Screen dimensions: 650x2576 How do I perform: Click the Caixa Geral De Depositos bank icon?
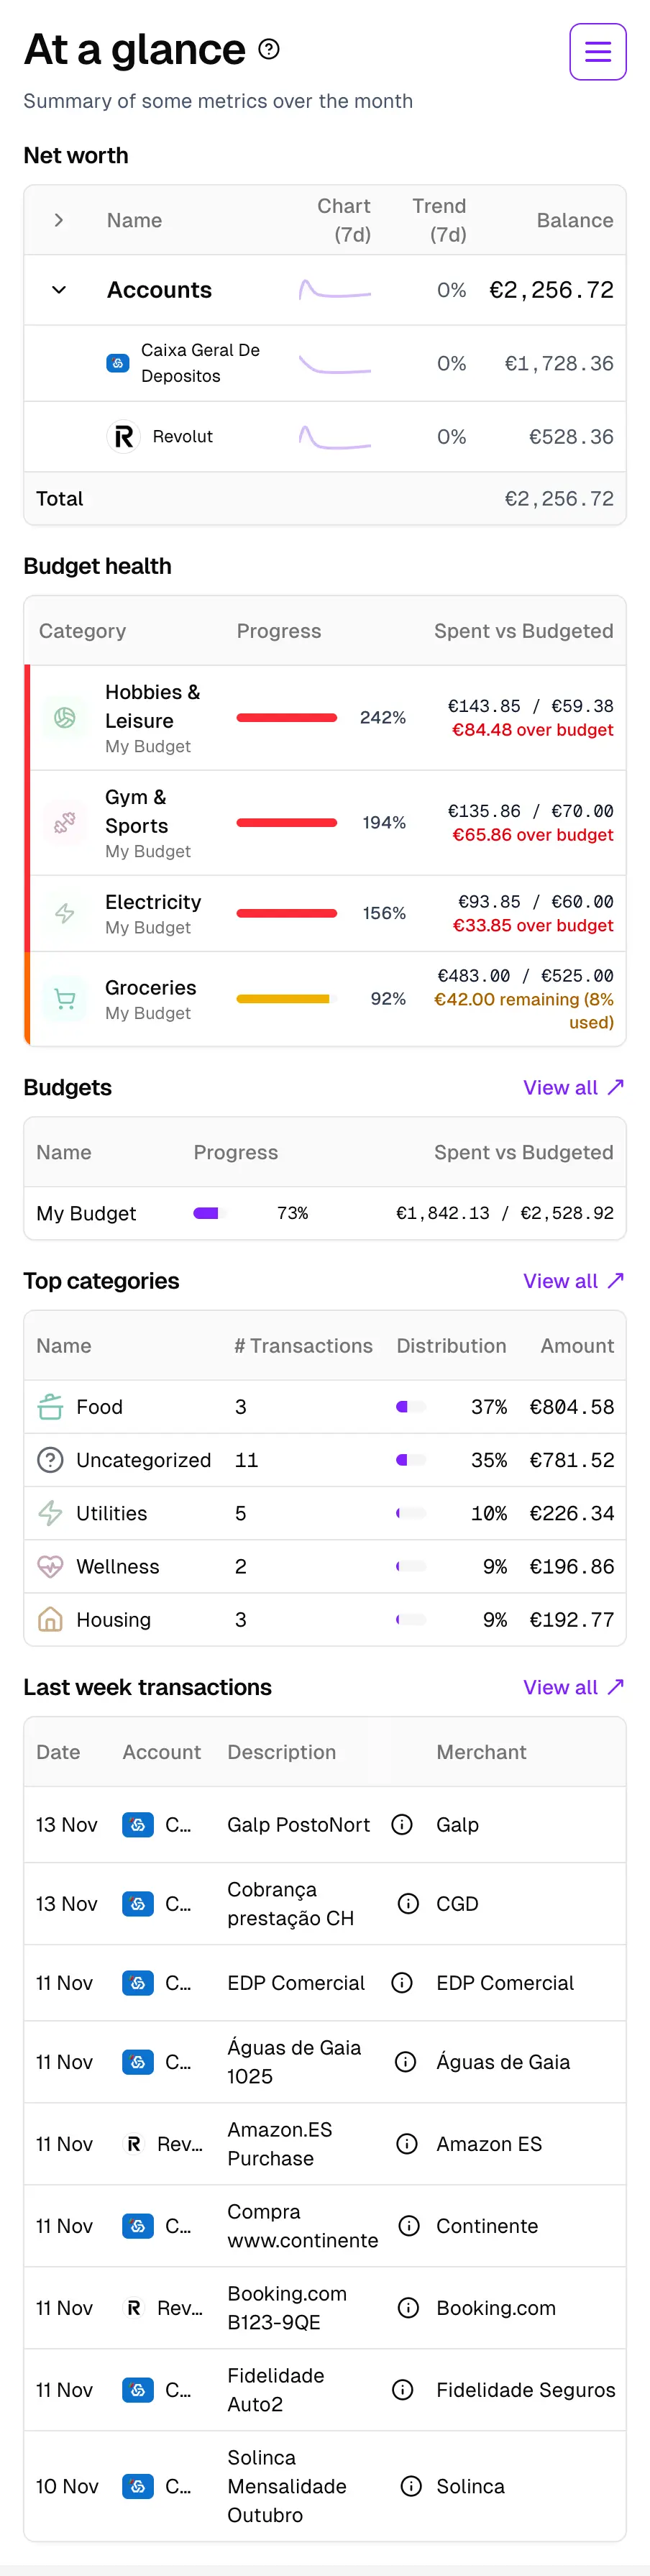[117, 364]
